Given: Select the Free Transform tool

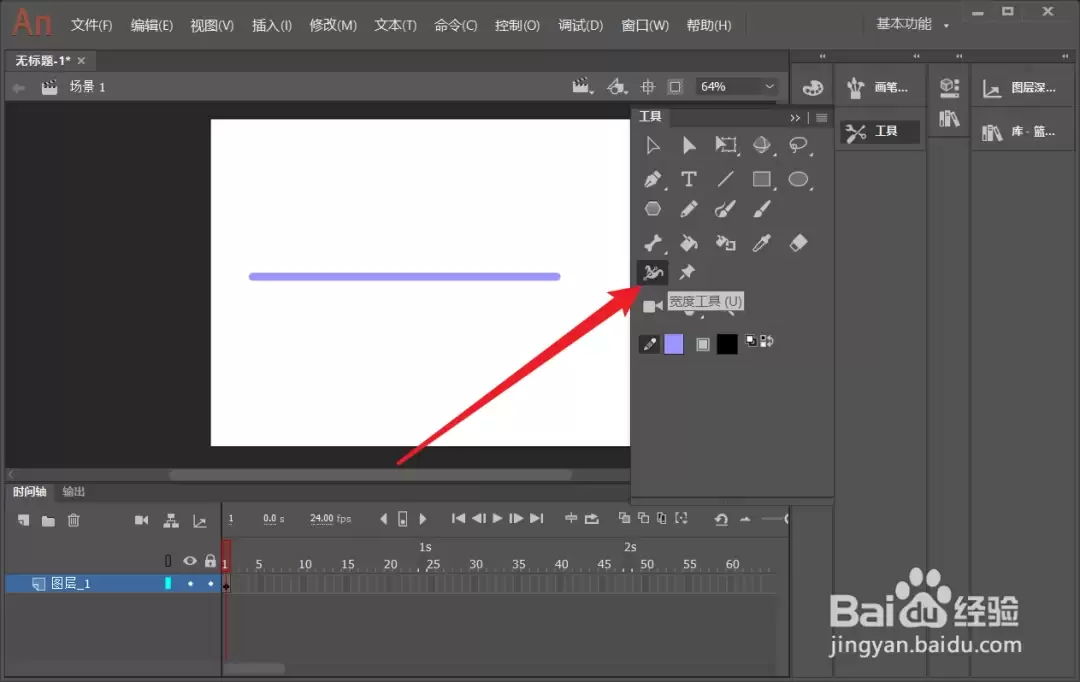Looking at the screenshot, I should click(725, 145).
